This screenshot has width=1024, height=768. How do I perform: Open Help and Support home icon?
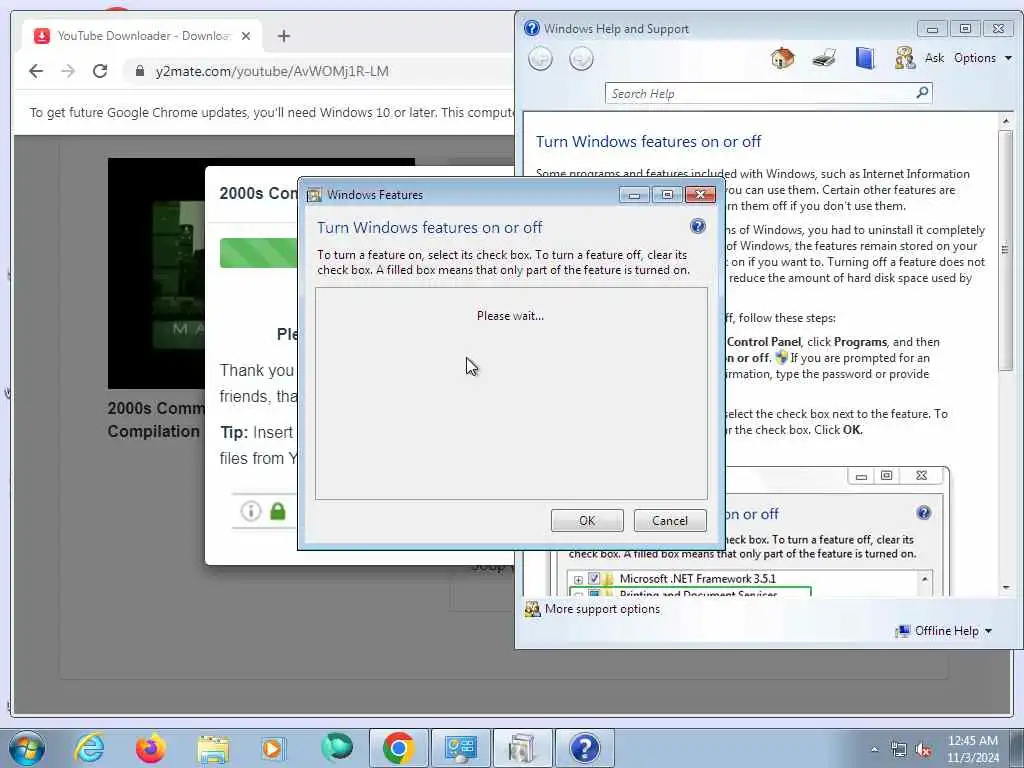[782, 58]
